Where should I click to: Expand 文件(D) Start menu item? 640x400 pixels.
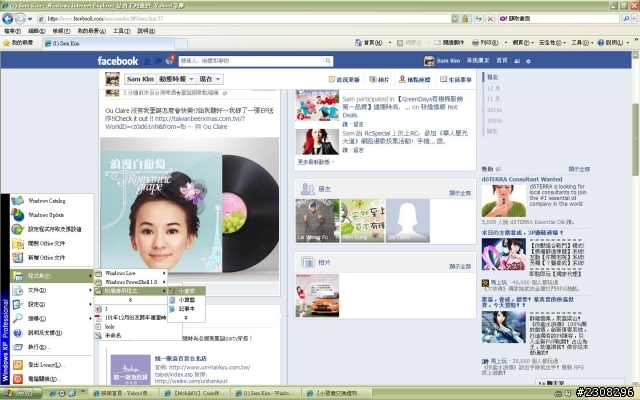click(x=52, y=290)
